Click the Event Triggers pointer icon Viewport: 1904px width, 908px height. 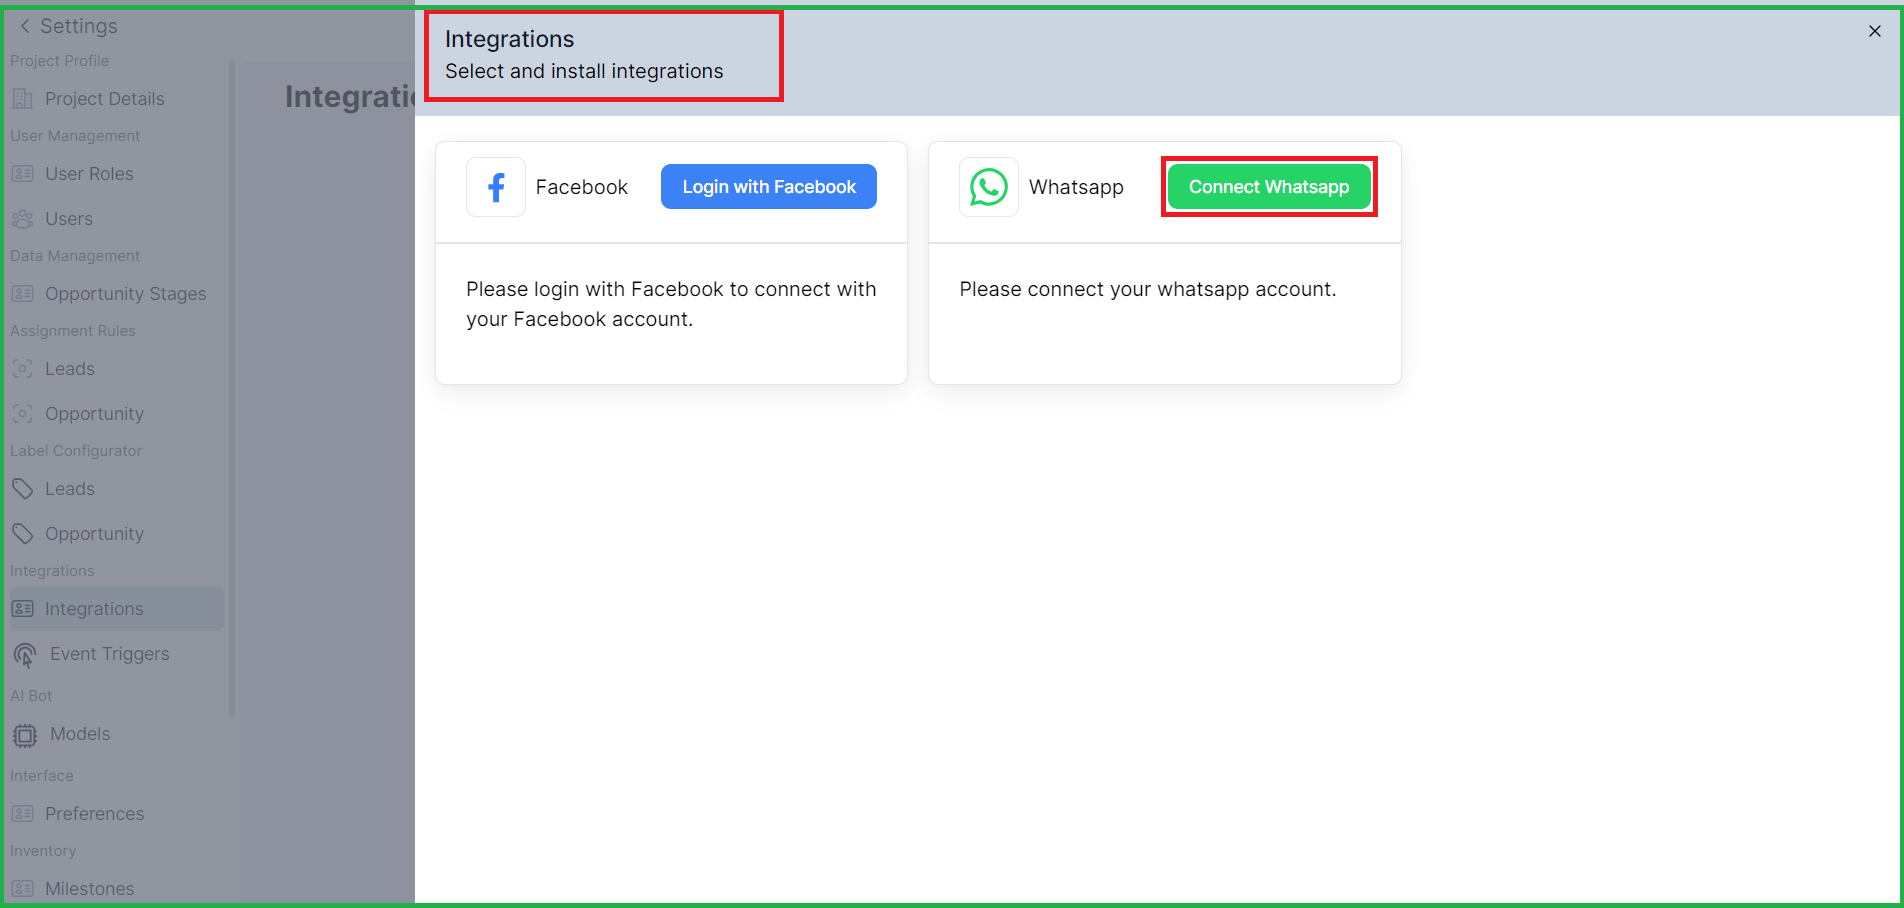(25, 655)
